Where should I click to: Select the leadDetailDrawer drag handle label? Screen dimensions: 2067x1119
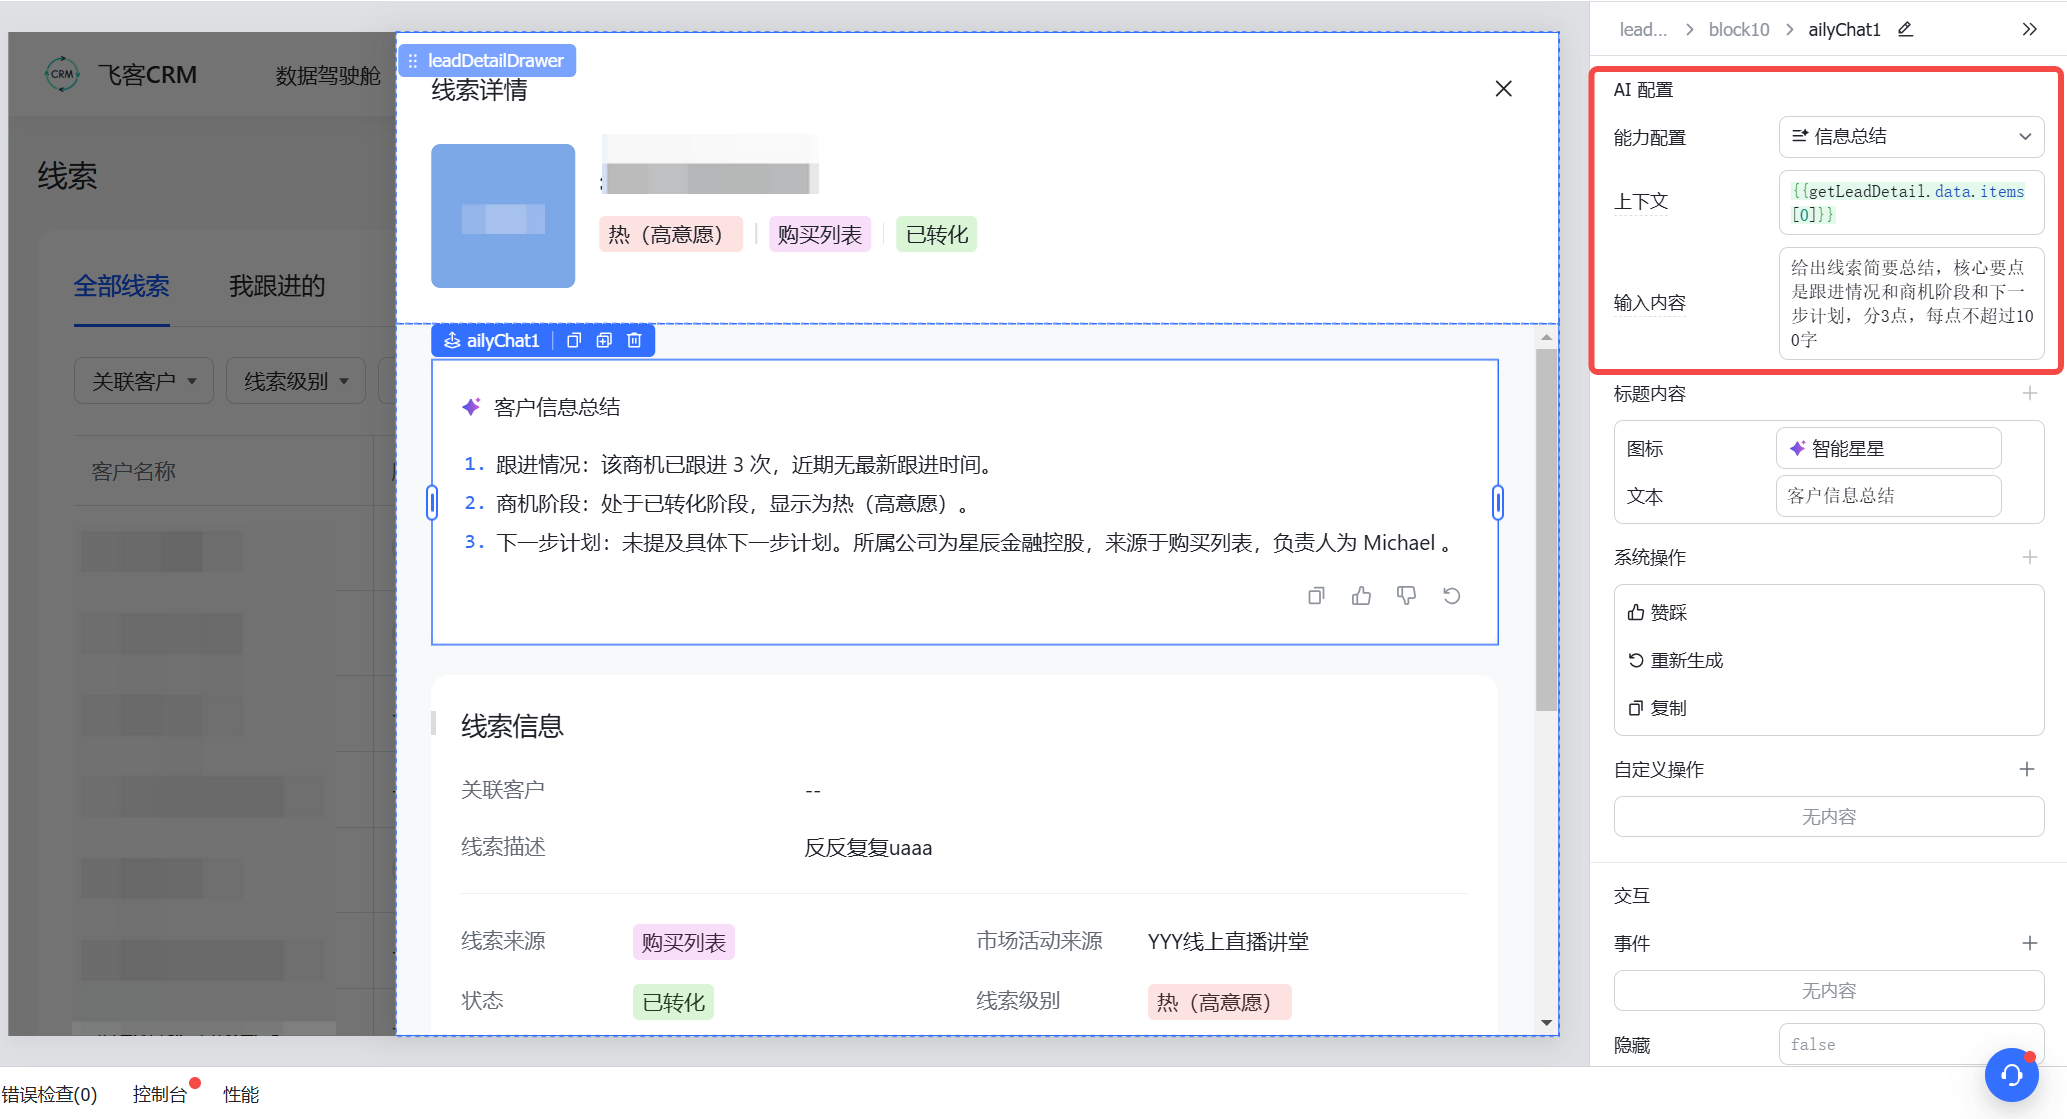click(486, 61)
